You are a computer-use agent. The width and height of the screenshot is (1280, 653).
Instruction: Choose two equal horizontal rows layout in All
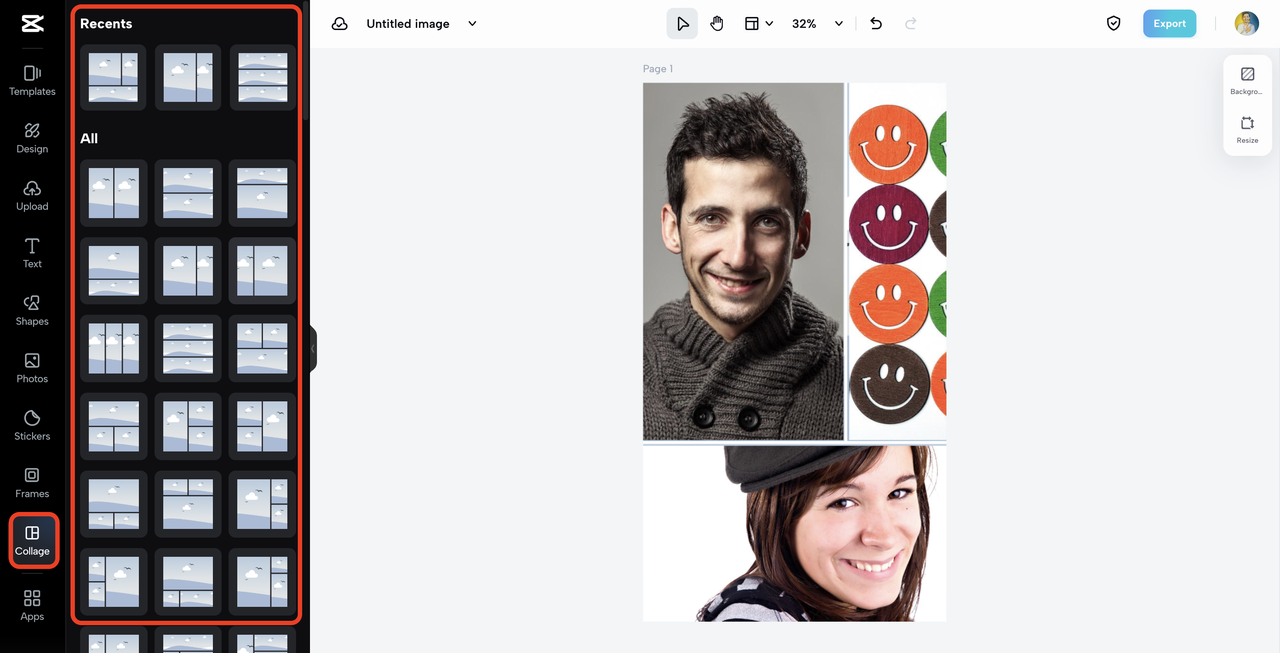(188, 193)
